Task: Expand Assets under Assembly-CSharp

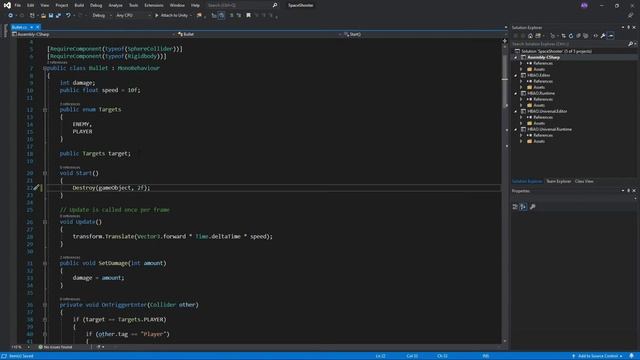Action: pyautogui.click(x=521, y=69)
